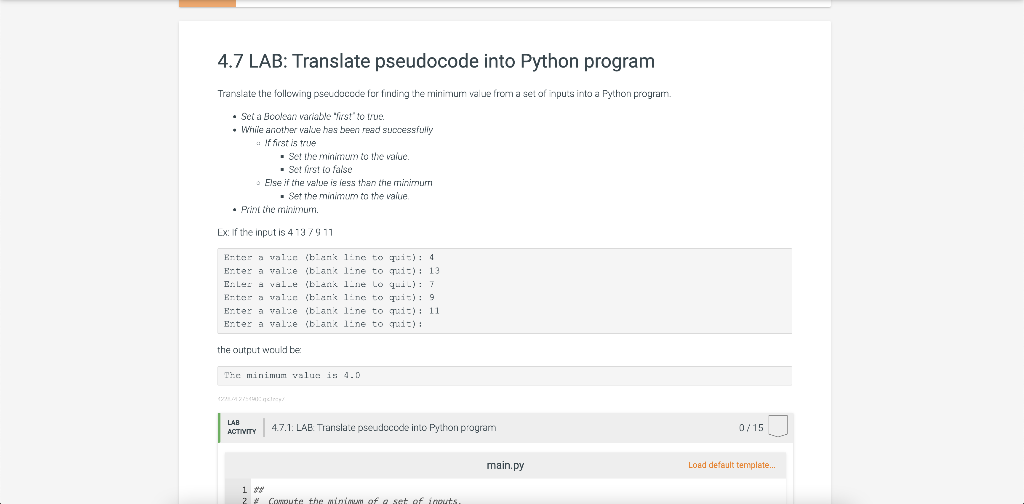The height and width of the screenshot is (504, 1024).
Task: Click 'While another value has been read' line
Action: [337, 130]
